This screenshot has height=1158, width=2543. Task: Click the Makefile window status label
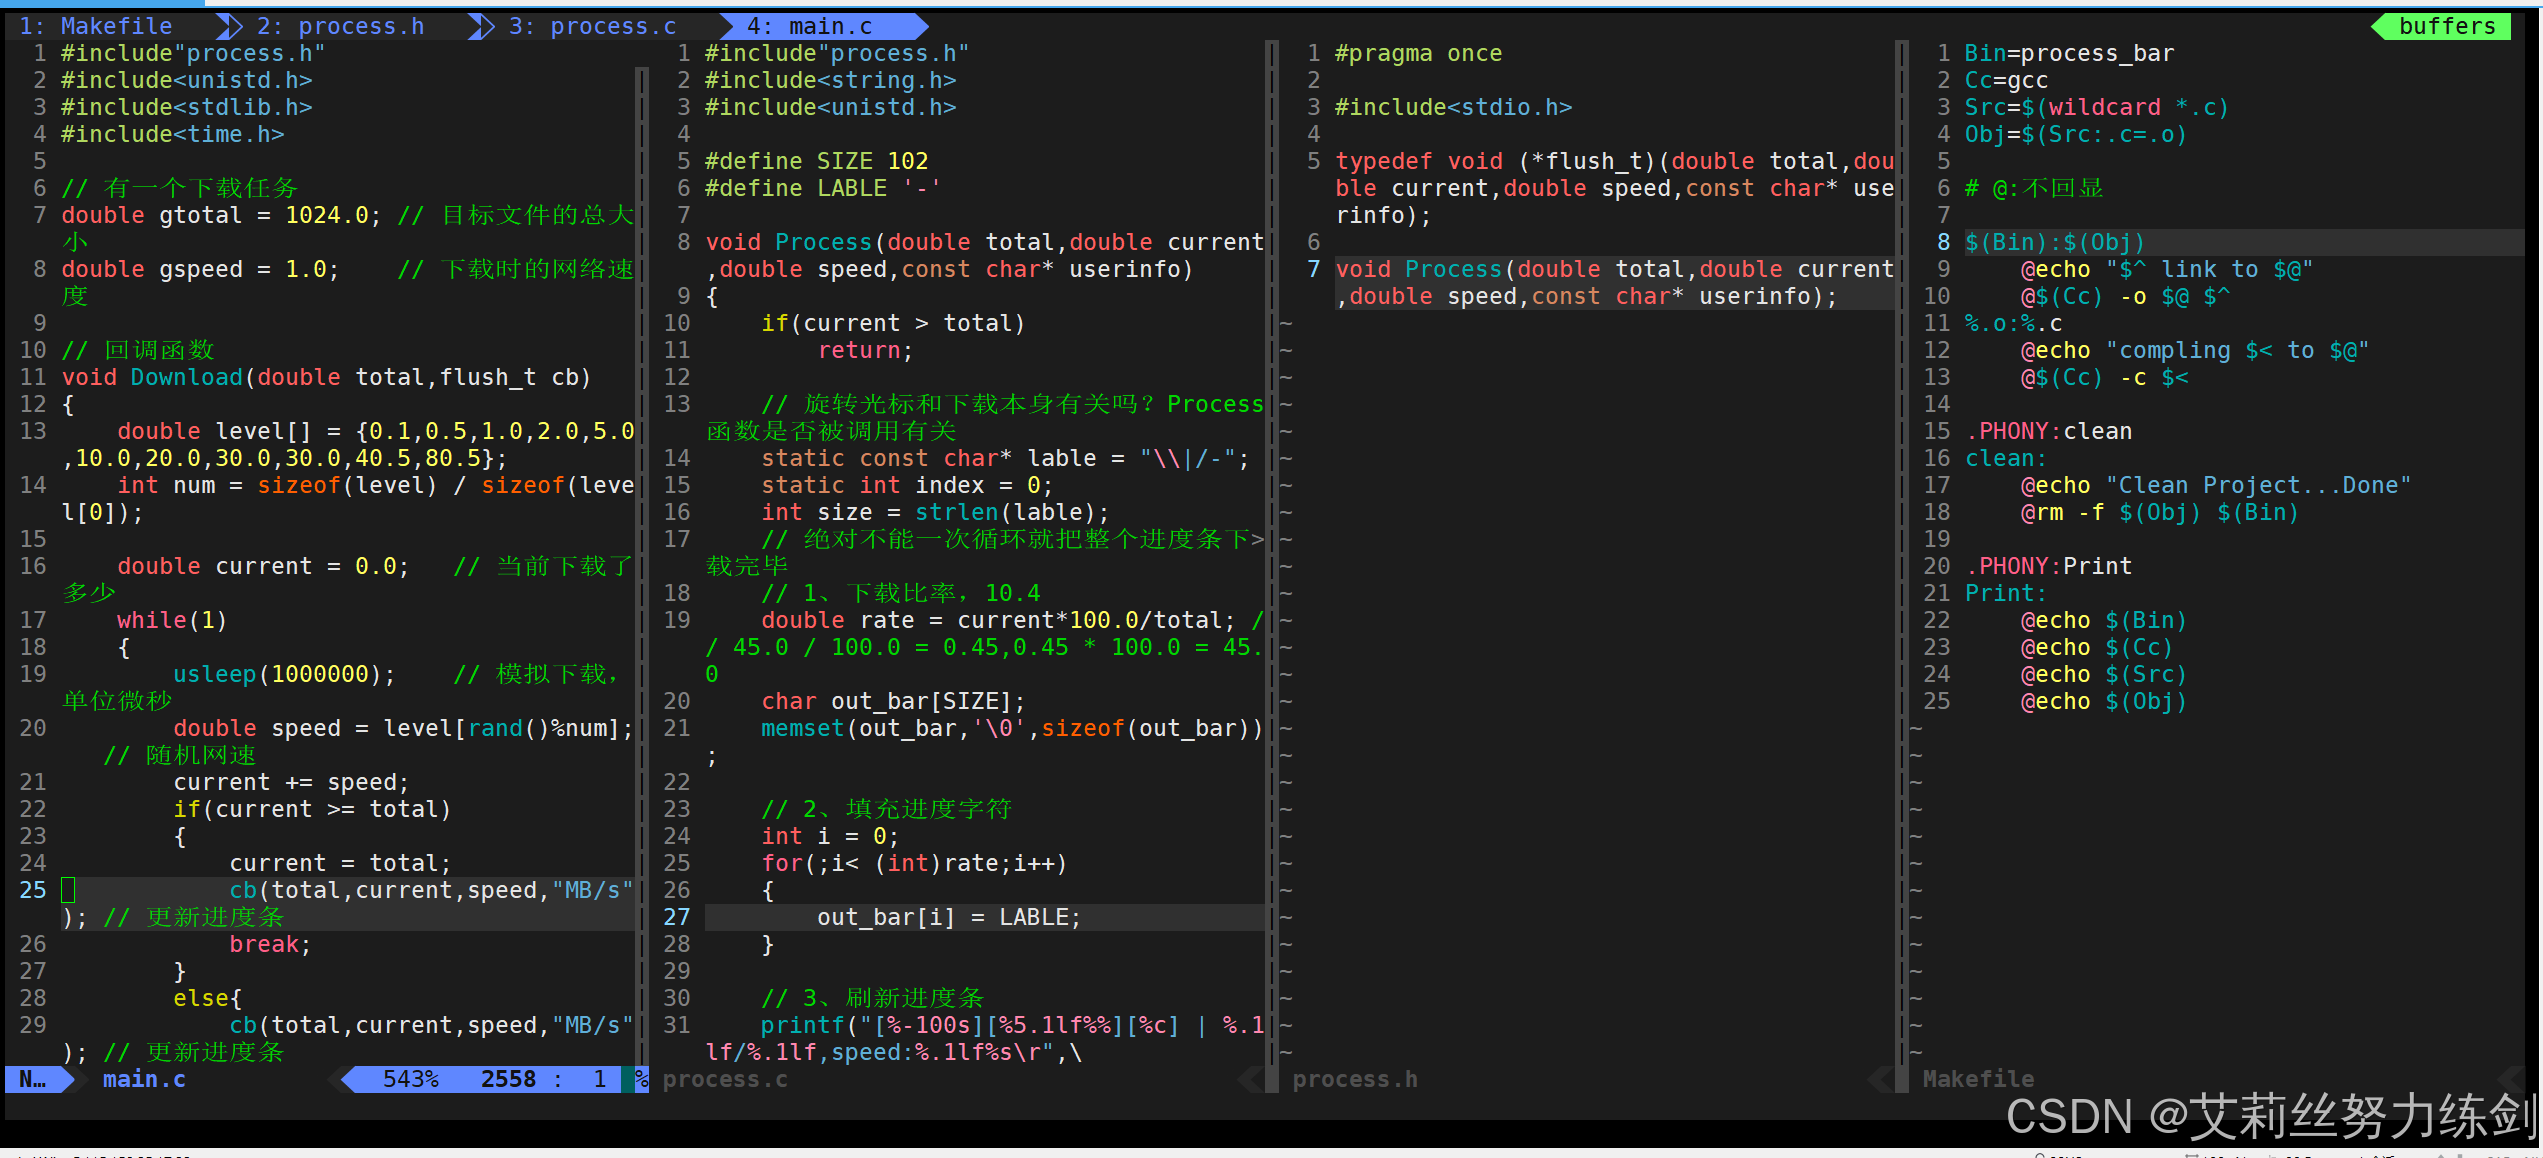(1977, 1079)
